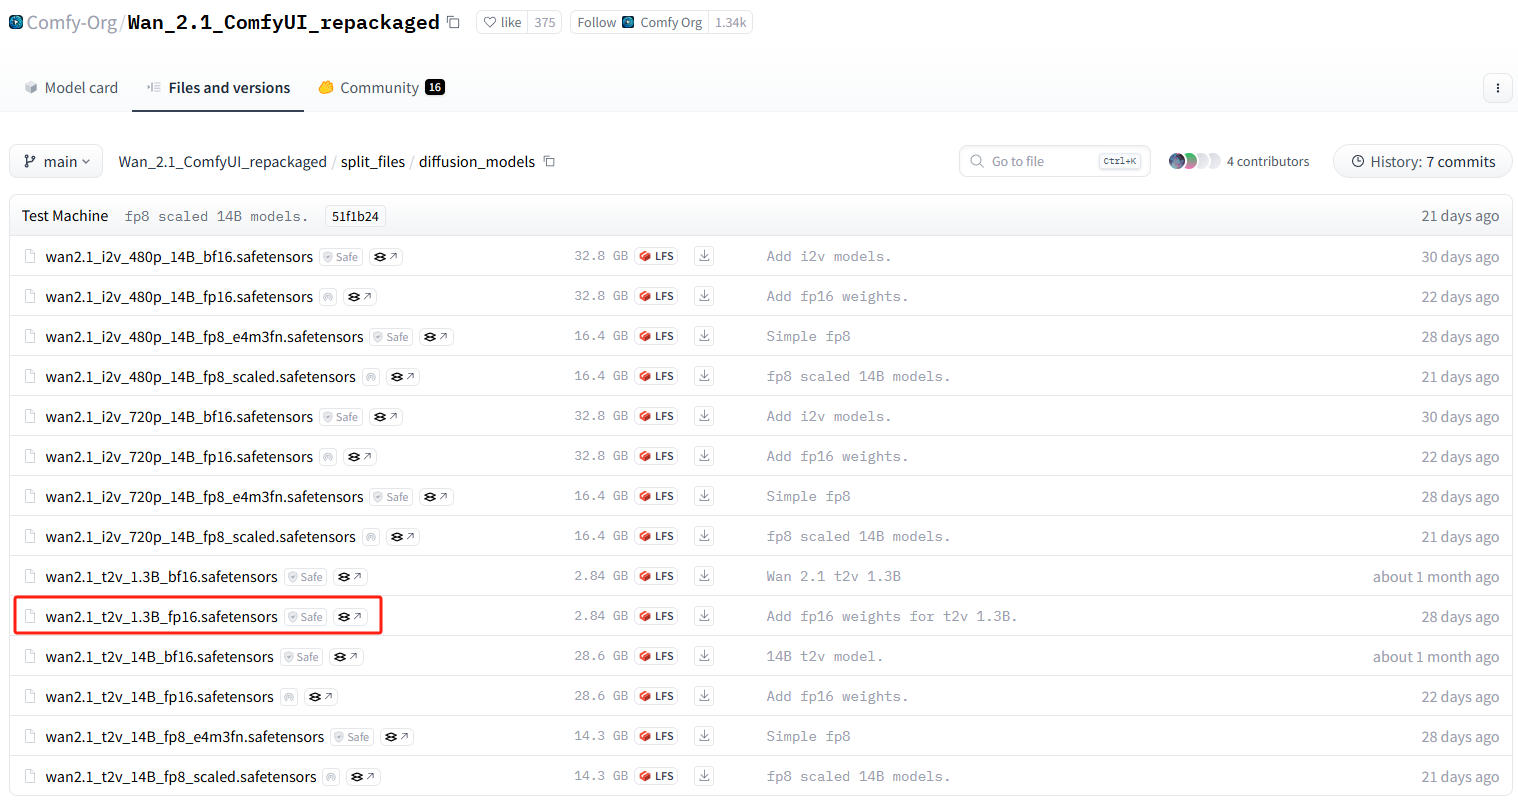
Task: Open commit hash 51f1b24
Action: tap(355, 216)
